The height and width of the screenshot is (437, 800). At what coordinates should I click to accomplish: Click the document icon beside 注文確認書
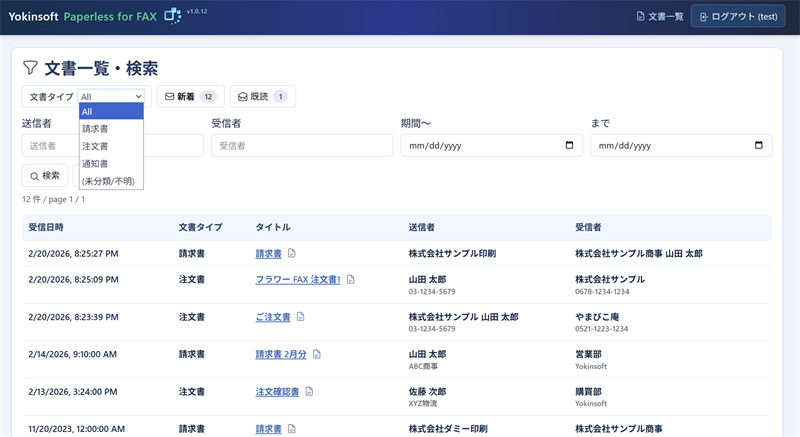click(309, 391)
